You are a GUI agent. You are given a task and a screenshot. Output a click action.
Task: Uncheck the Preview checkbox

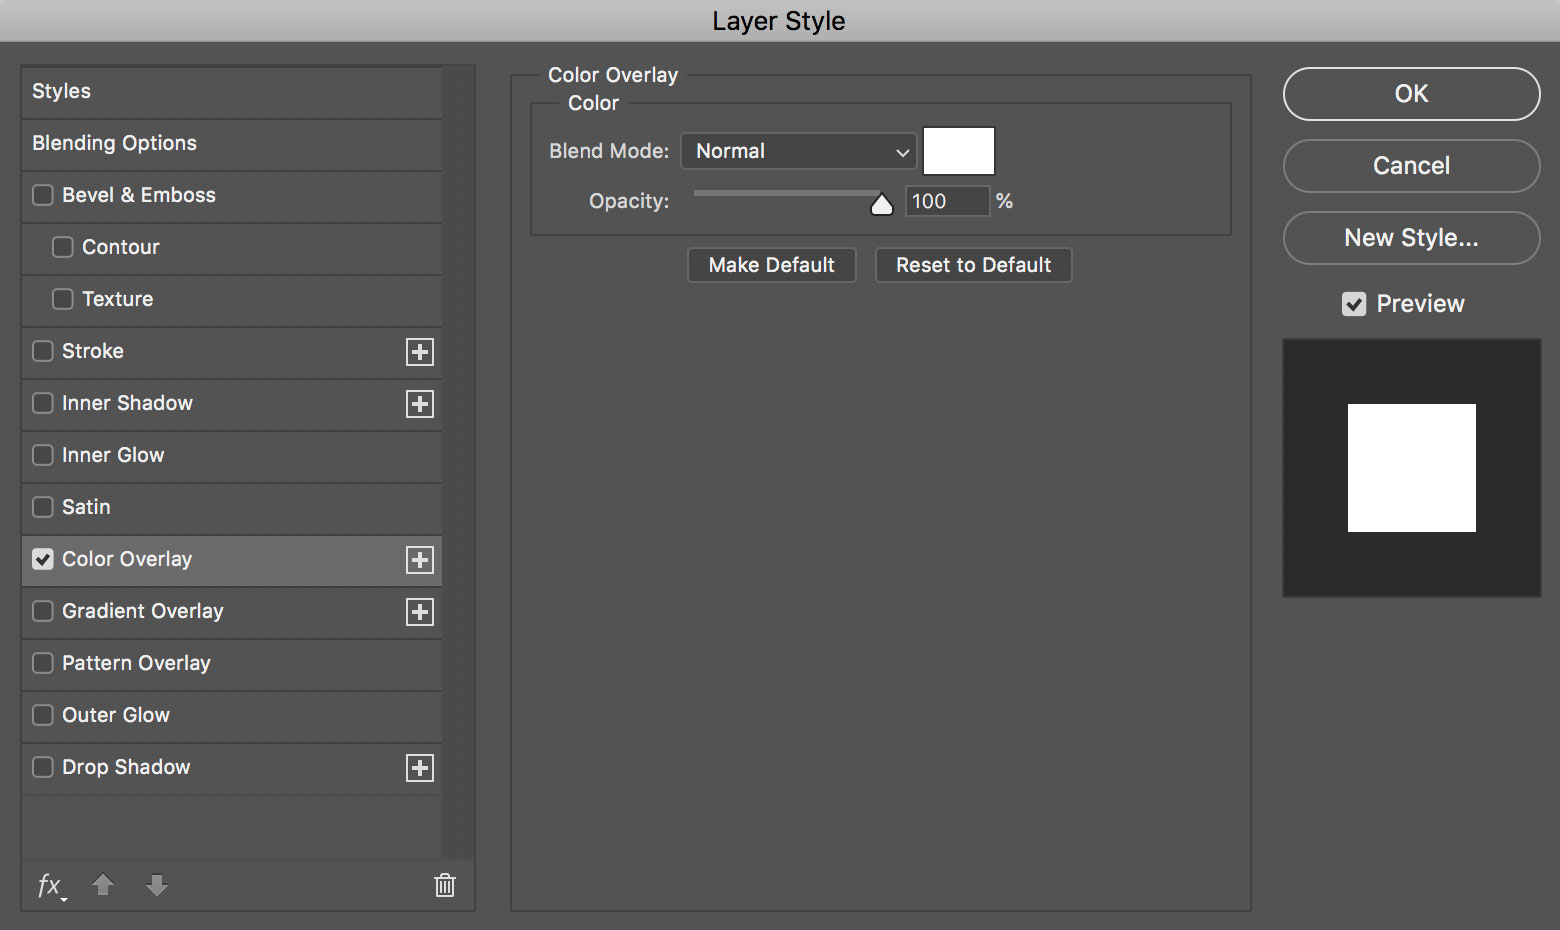[1354, 304]
